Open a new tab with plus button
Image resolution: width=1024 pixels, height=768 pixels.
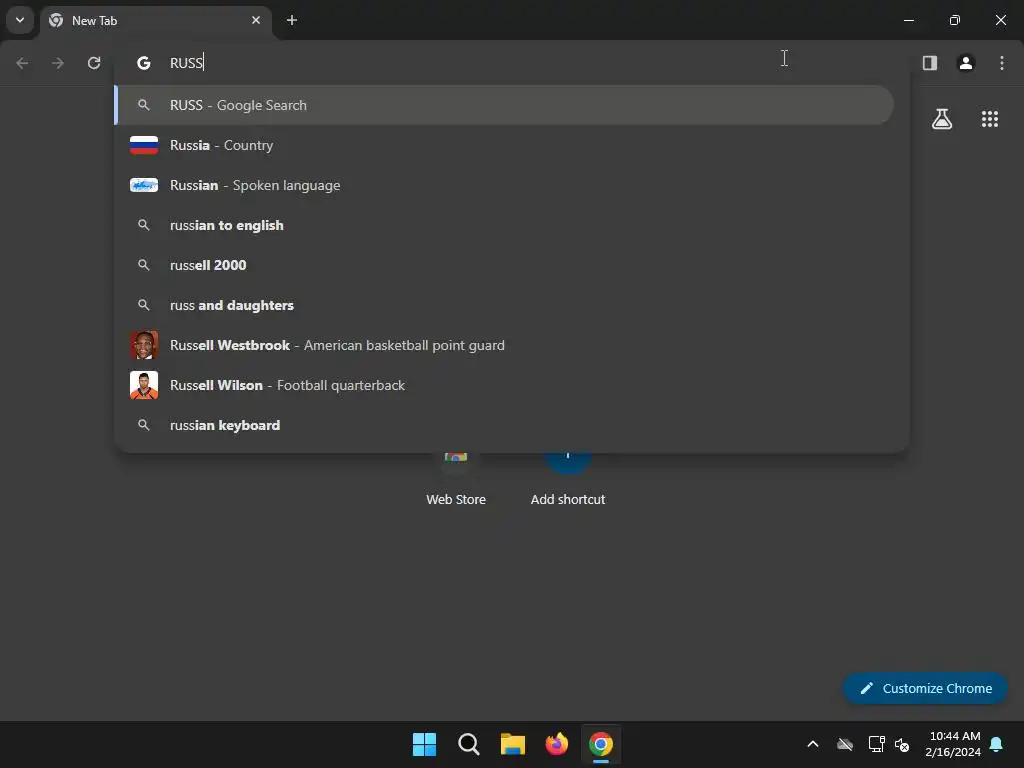click(x=292, y=20)
